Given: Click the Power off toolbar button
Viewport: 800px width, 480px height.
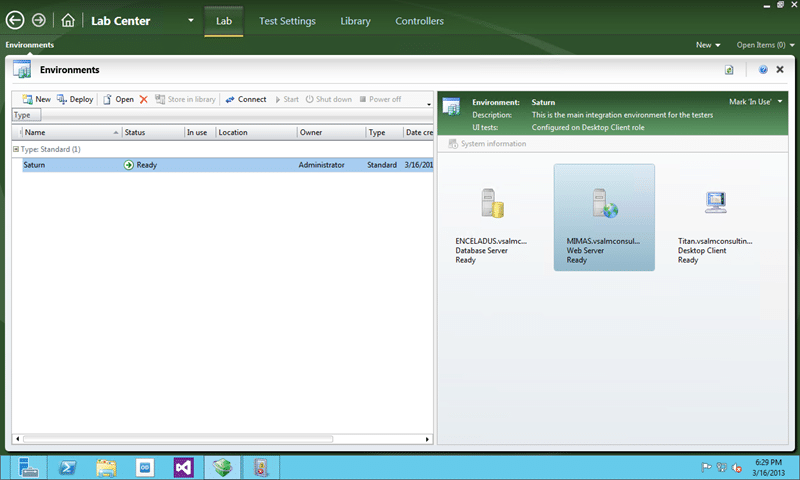Looking at the screenshot, I should click(380, 99).
